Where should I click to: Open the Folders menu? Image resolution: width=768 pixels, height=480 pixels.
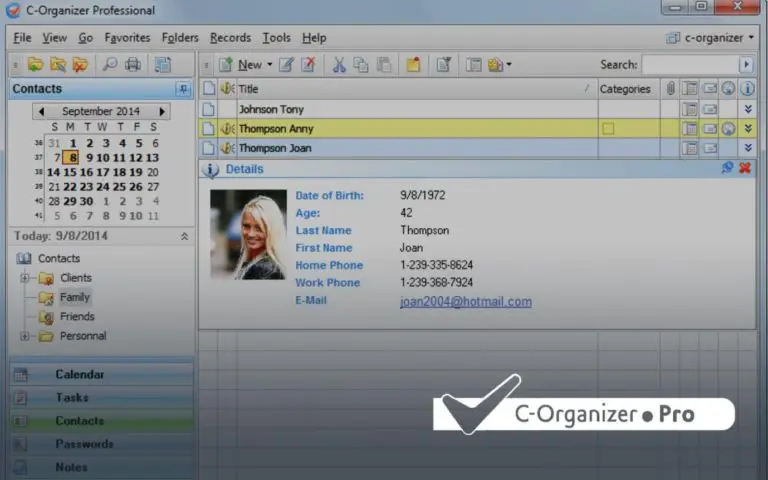click(x=180, y=38)
